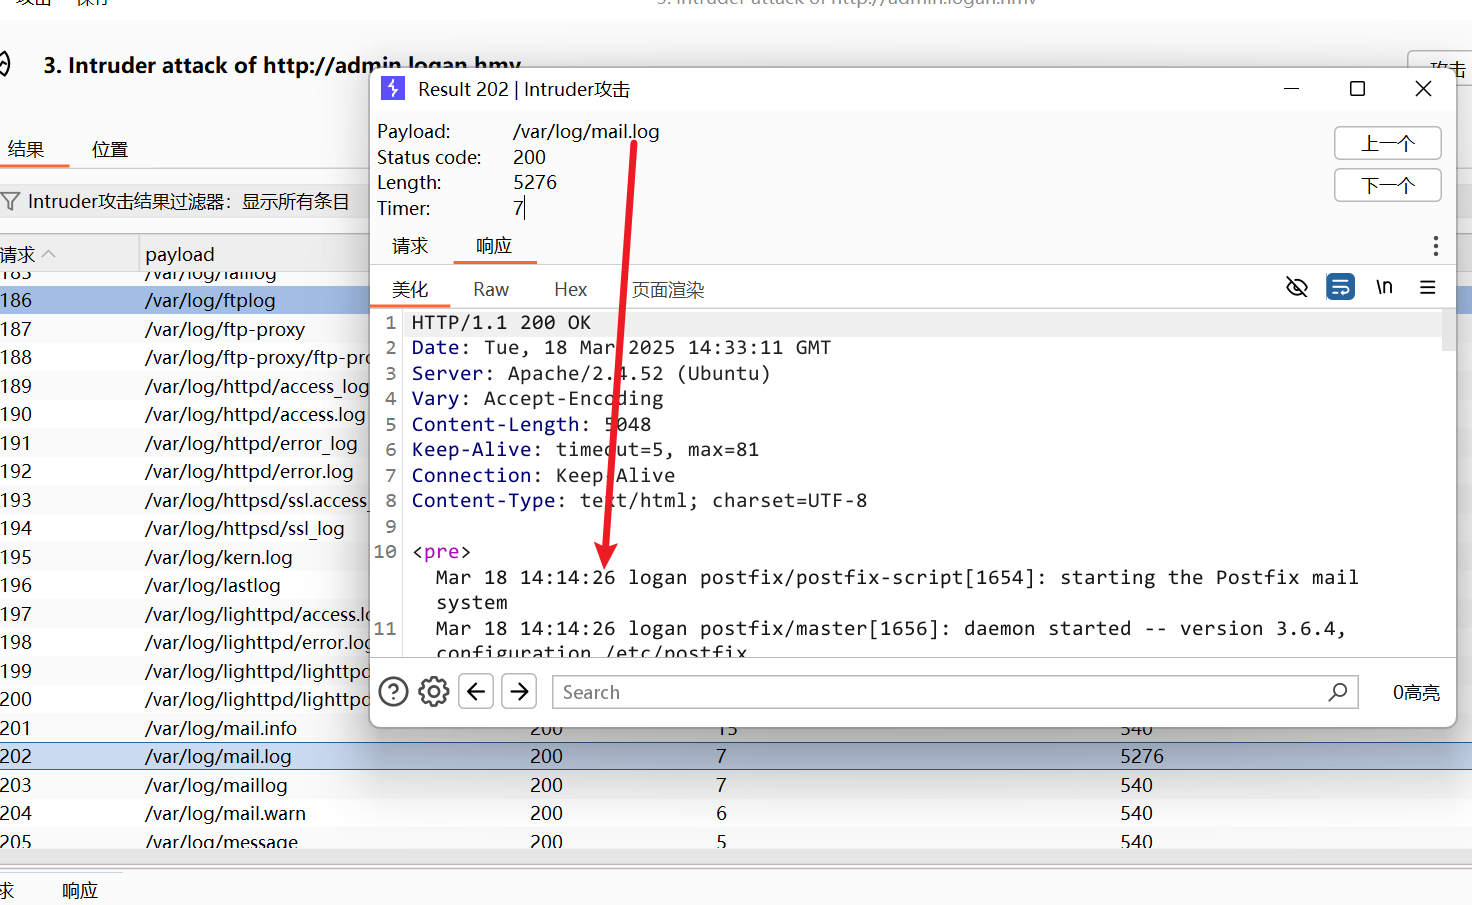Screen dimensions: 1472x905
Task: Click the payload column header
Action: (x=180, y=254)
